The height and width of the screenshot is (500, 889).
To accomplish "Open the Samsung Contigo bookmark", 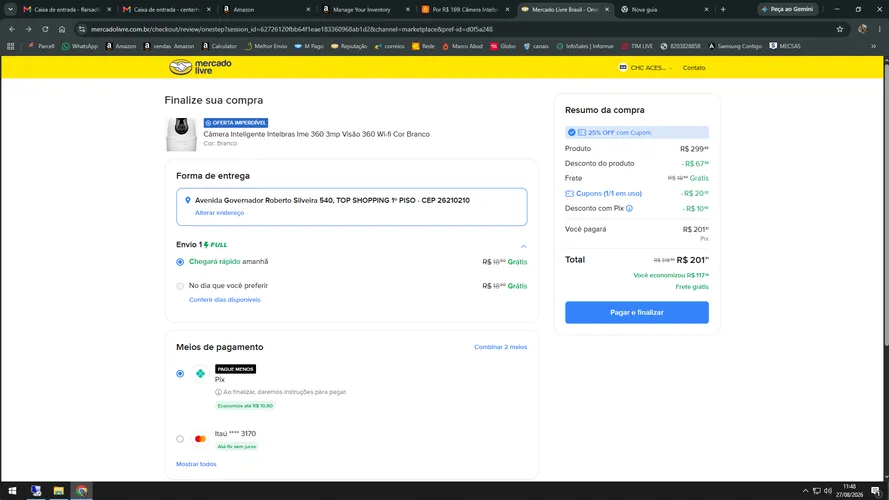I will click(x=735, y=46).
